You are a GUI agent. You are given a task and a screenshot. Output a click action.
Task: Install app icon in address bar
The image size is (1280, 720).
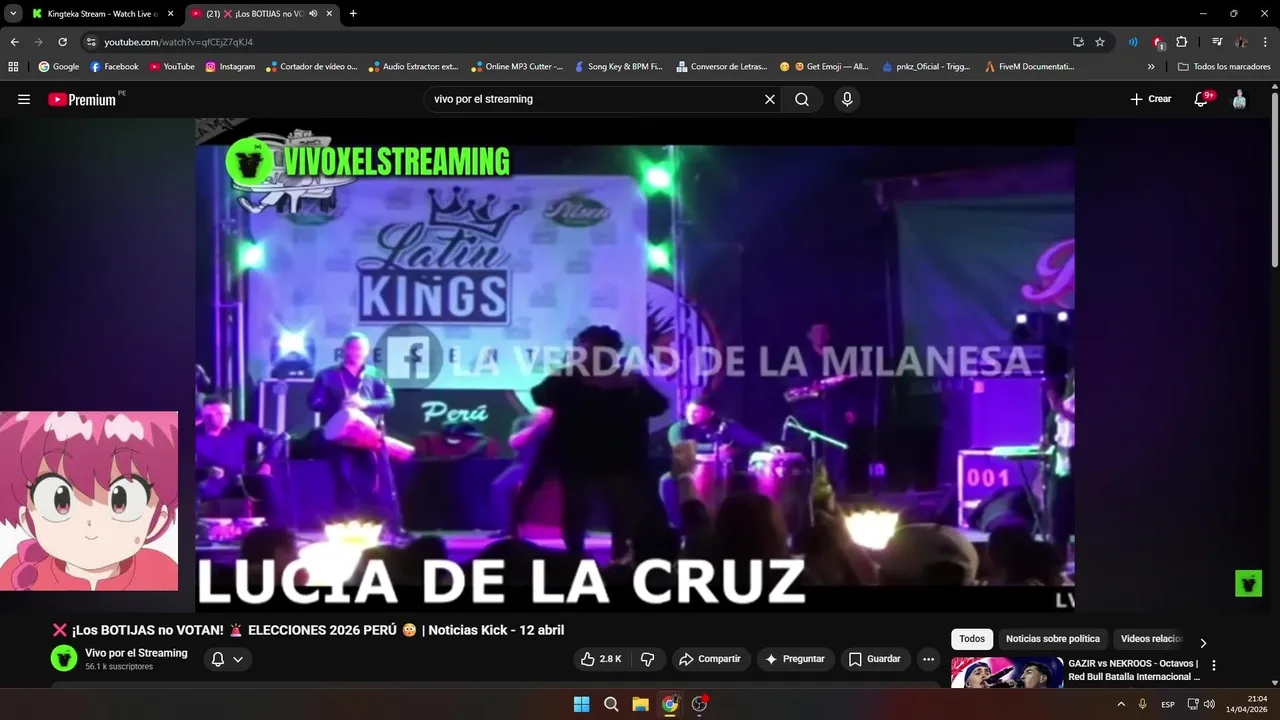click(x=1078, y=42)
